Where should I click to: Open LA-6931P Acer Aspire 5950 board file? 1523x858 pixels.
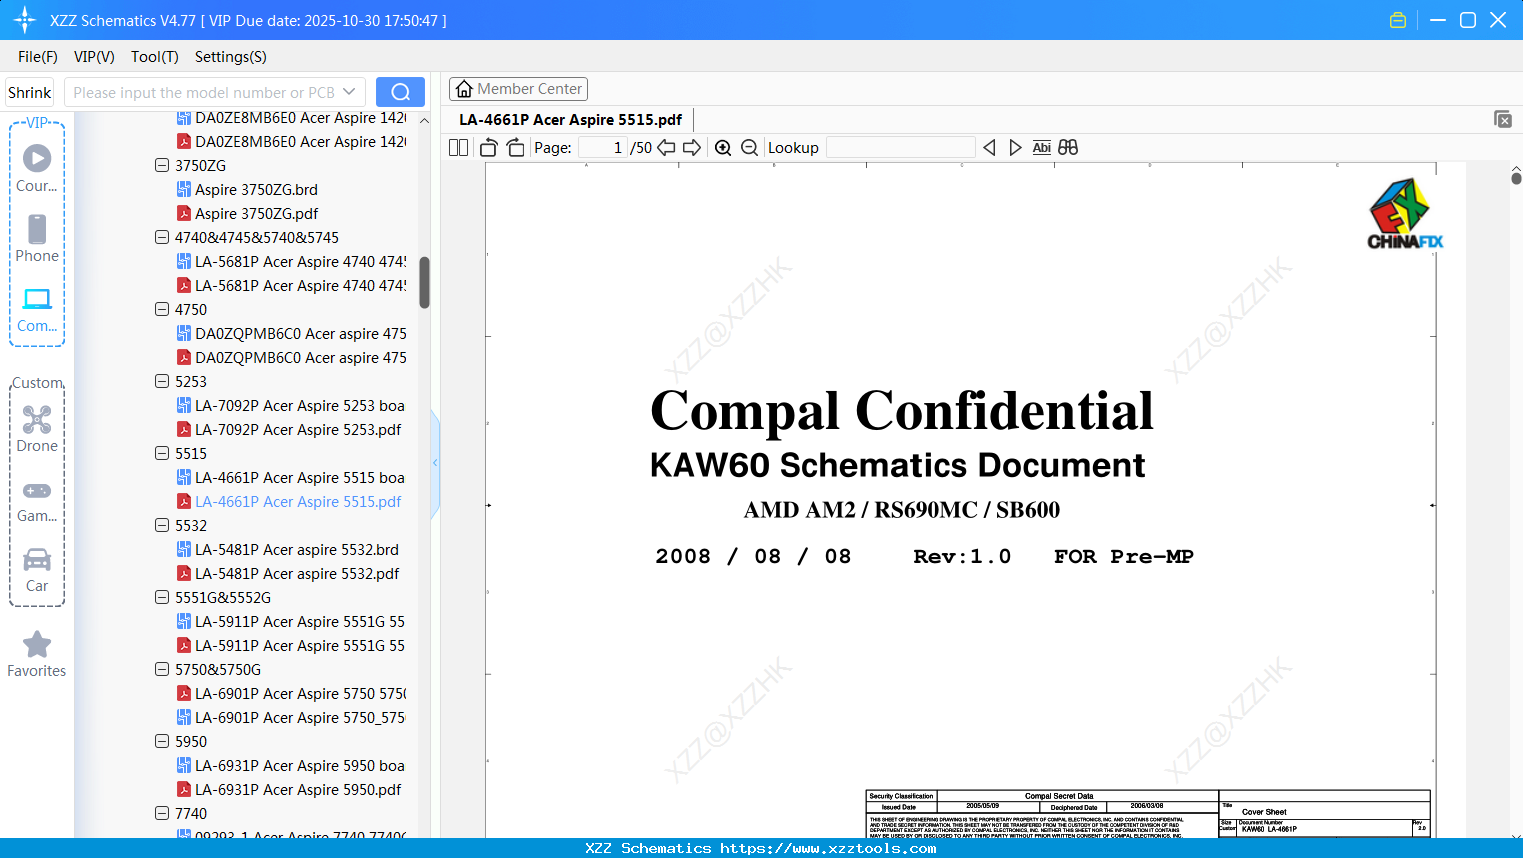291,765
